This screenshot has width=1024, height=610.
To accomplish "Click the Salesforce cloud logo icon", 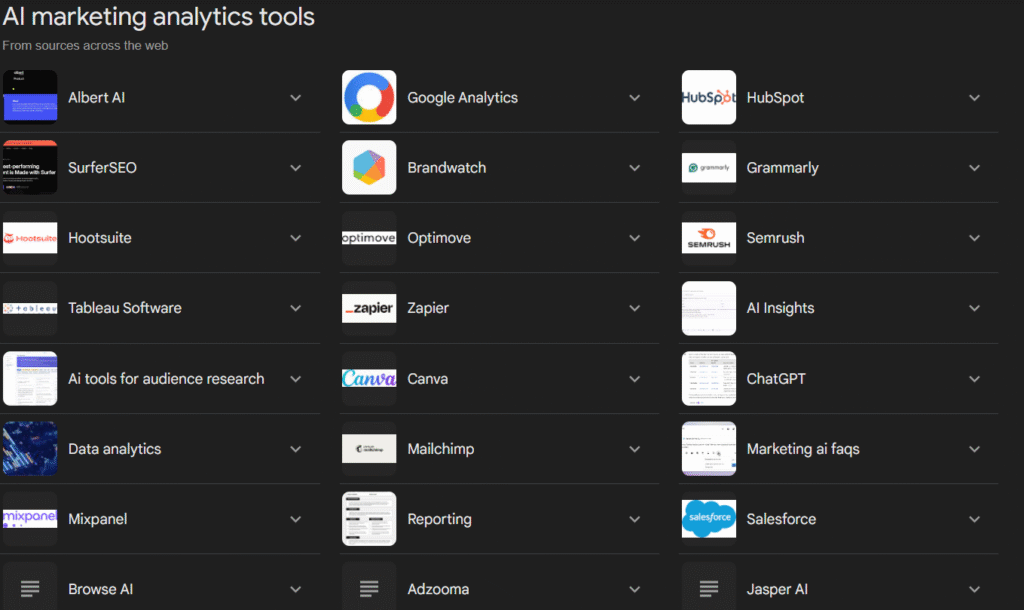I will pos(709,519).
